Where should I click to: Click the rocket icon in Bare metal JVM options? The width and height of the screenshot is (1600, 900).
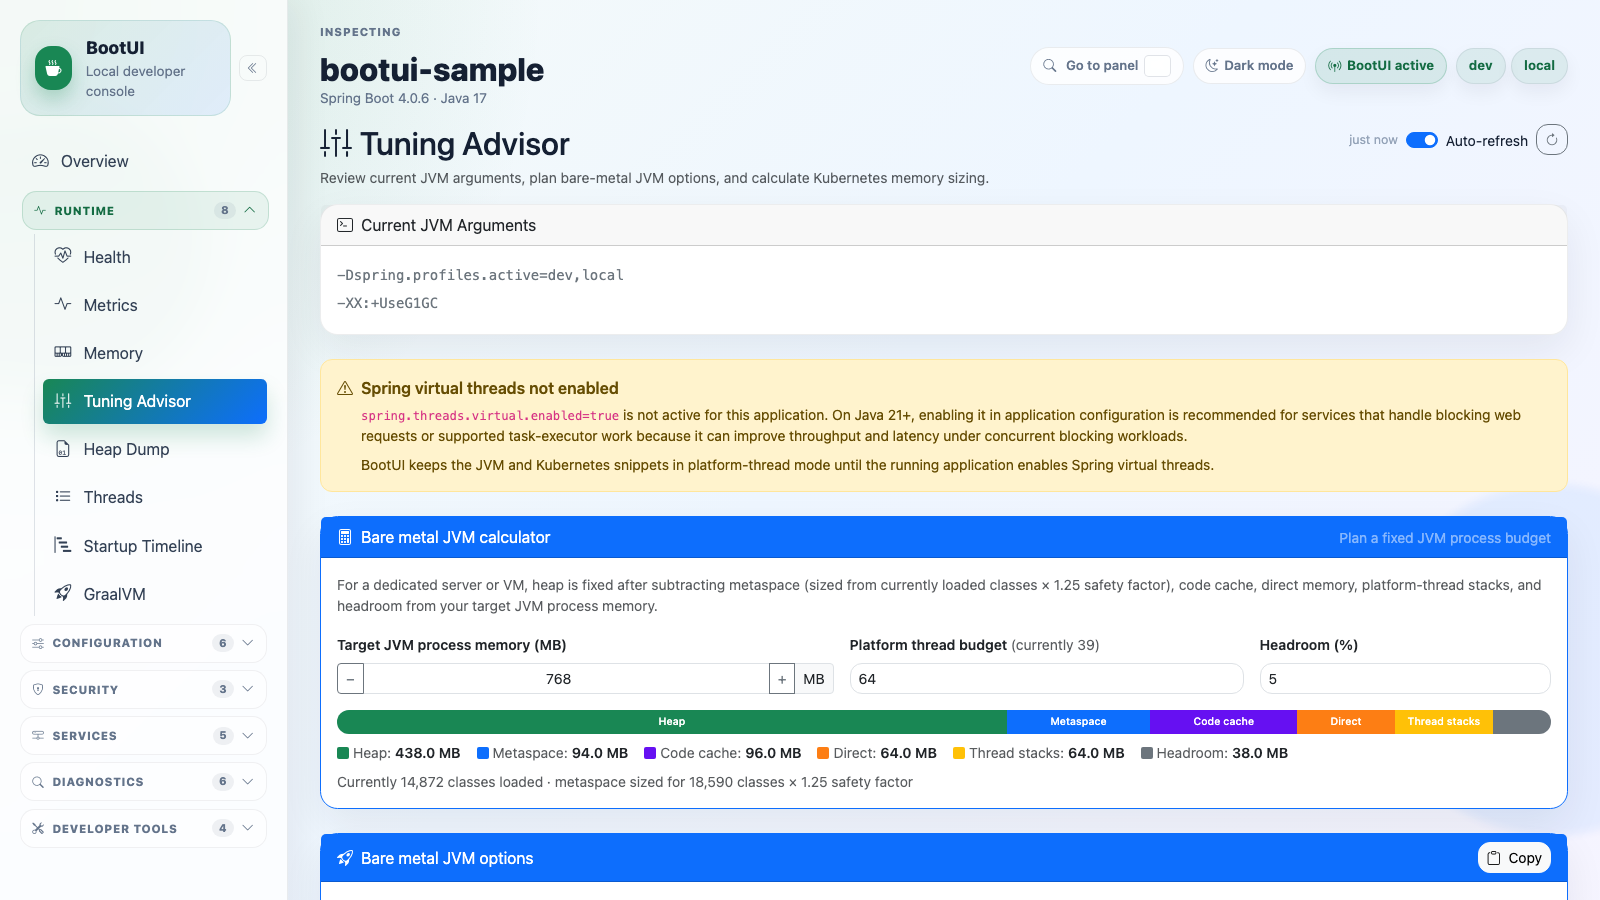tap(345, 858)
